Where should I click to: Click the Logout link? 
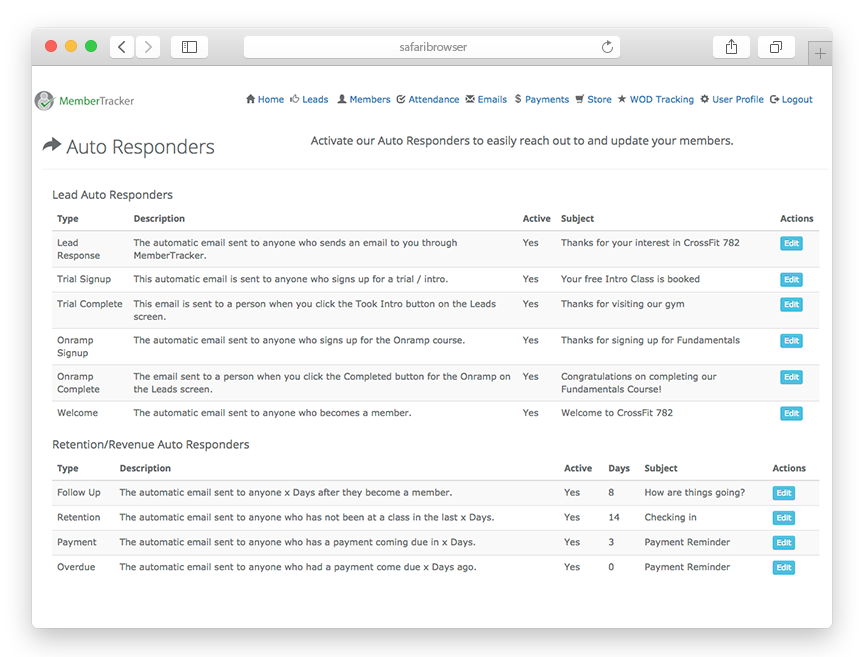pyautogui.click(x=791, y=100)
